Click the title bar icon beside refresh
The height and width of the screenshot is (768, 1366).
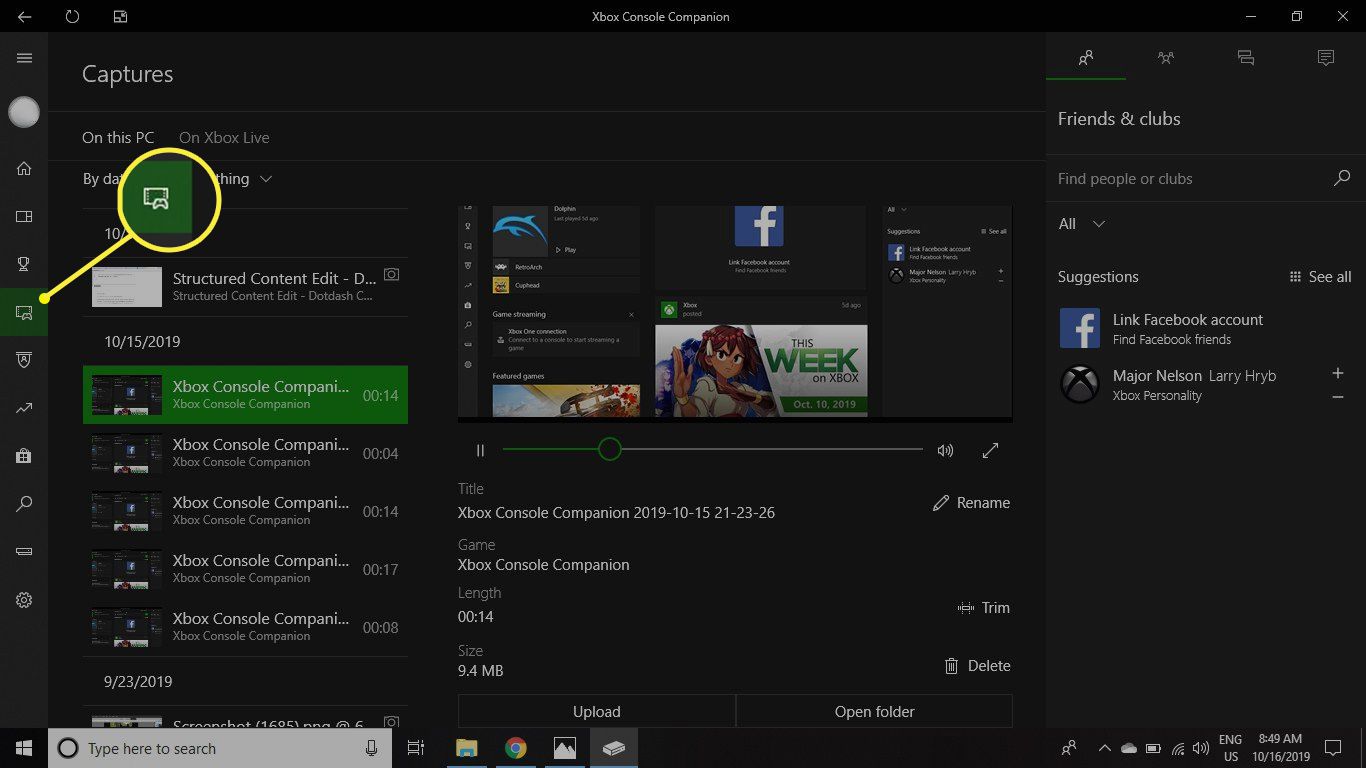point(120,16)
